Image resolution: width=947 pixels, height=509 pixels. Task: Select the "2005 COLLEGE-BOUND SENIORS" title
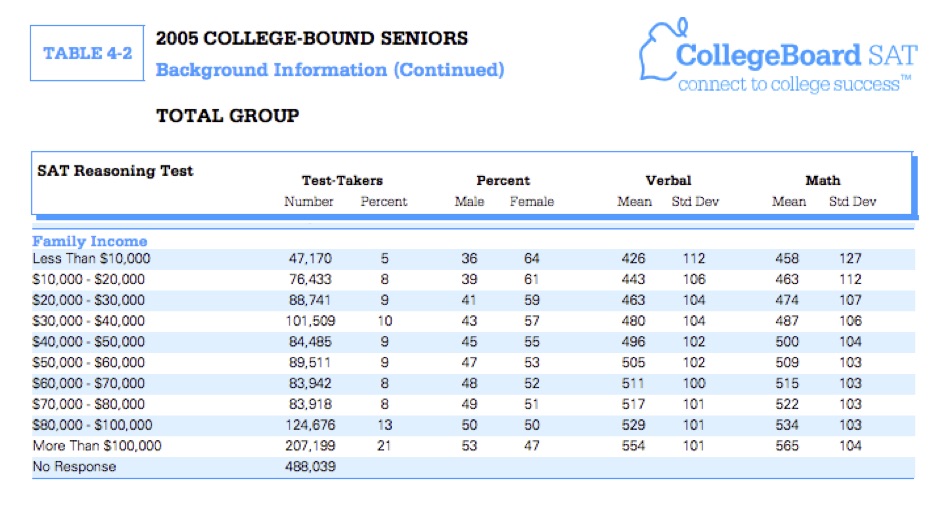[x=311, y=39]
